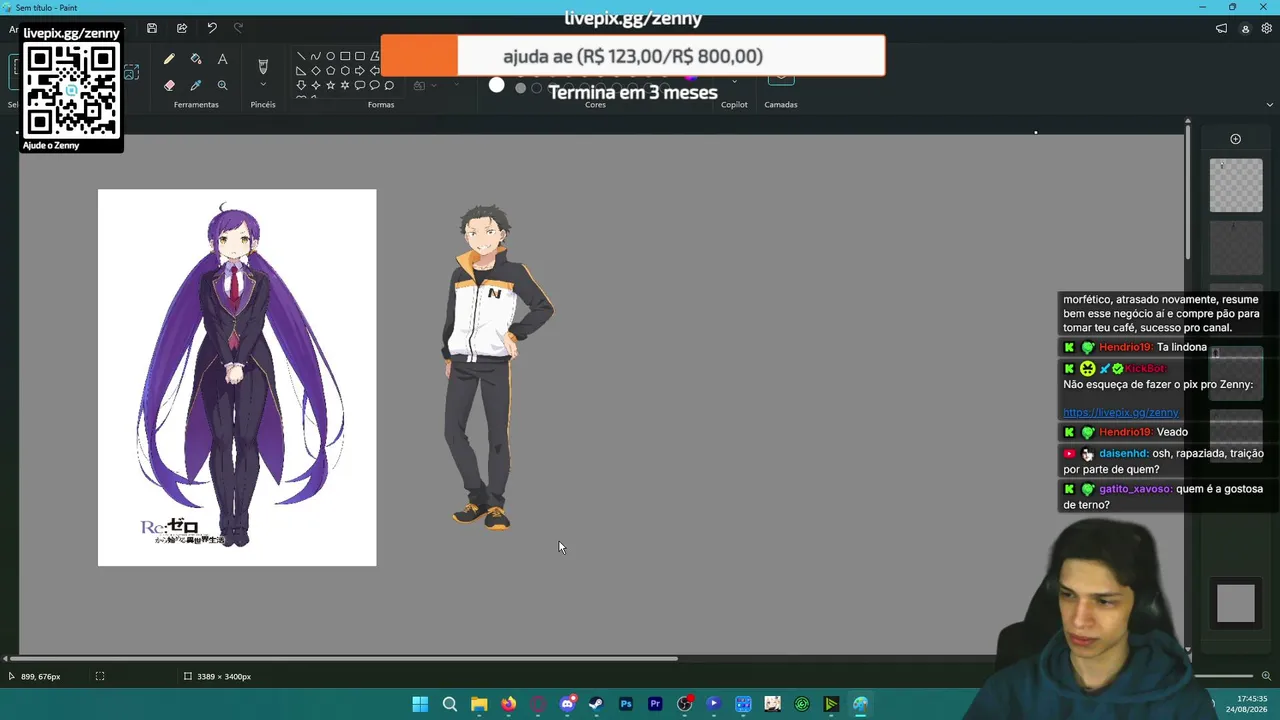Switch to Photoshop on the taskbar

pos(626,704)
